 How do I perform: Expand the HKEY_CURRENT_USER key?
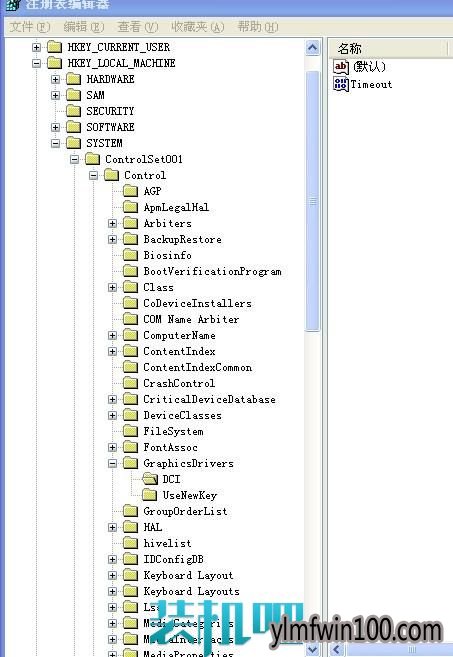click(x=36, y=47)
